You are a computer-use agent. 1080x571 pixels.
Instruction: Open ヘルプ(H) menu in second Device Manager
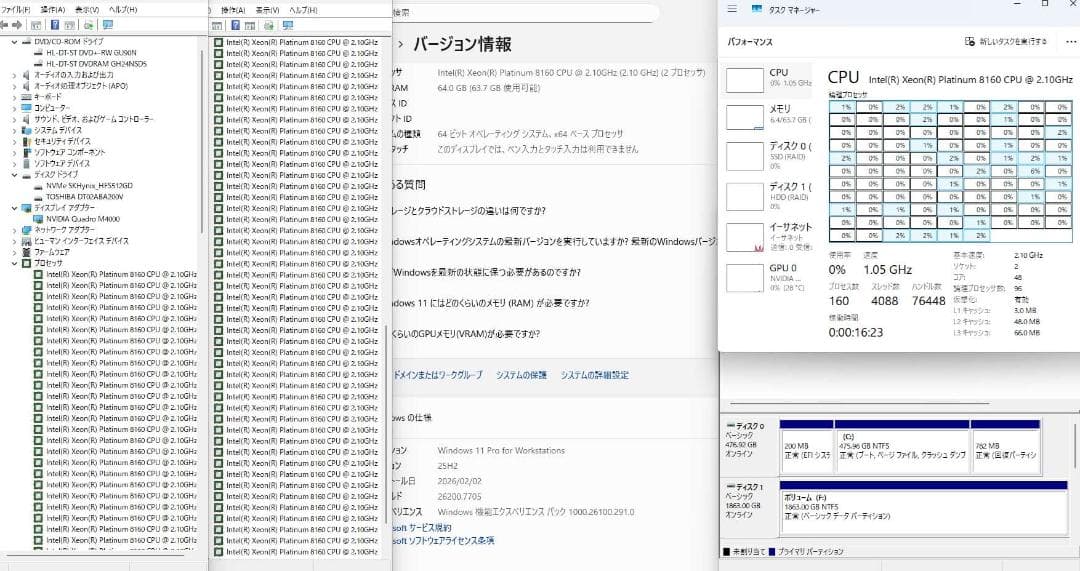pos(303,10)
